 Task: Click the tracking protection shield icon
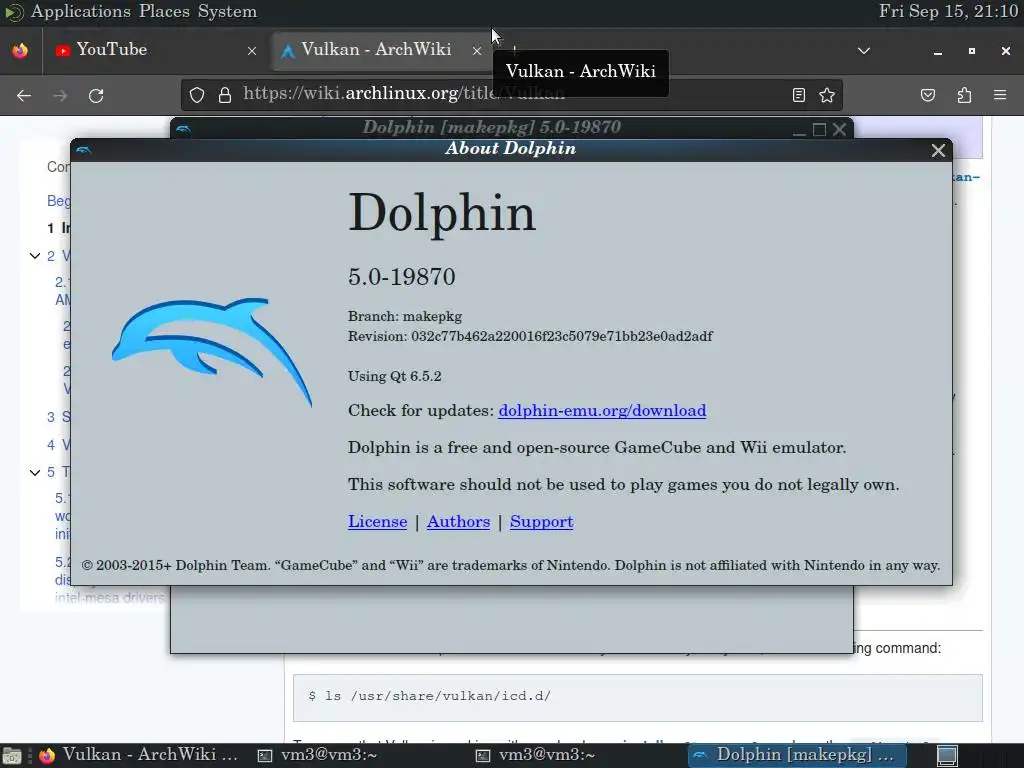coord(197,95)
